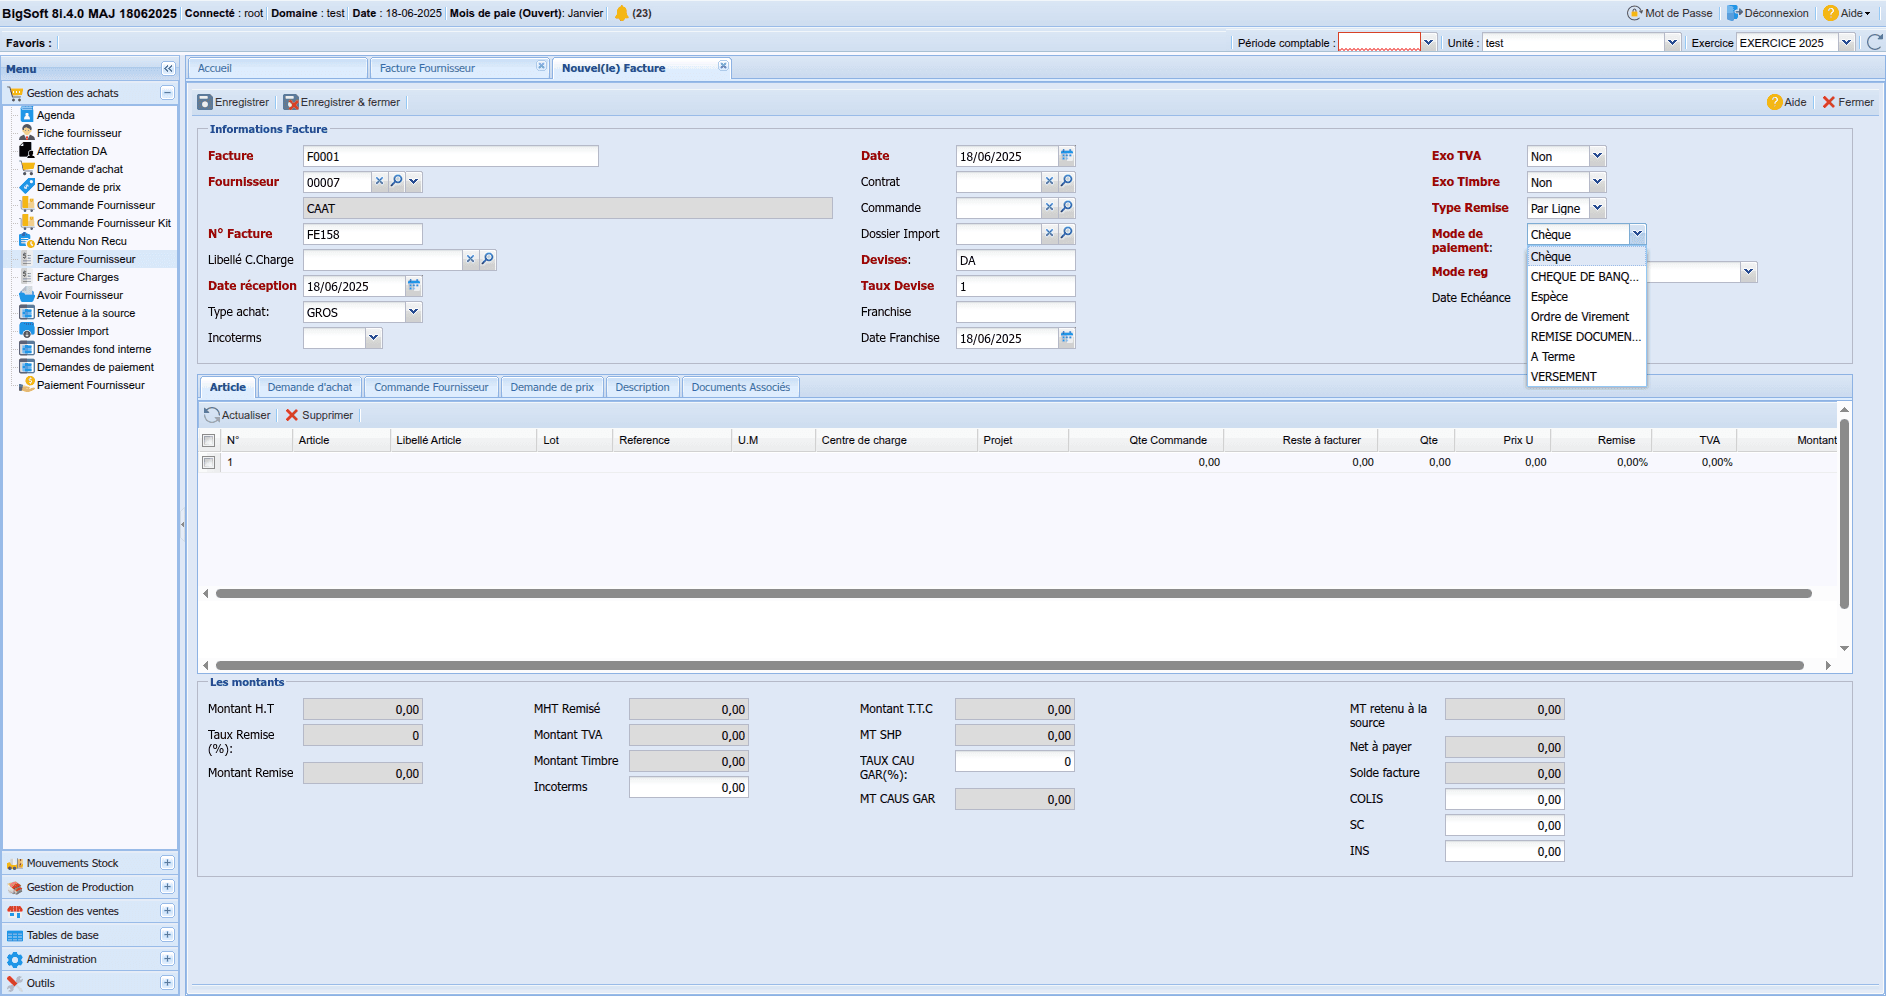Clear the Fournisseur field with X icon
The width and height of the screenshot is (1886, 996).
(x=380, y=181)
